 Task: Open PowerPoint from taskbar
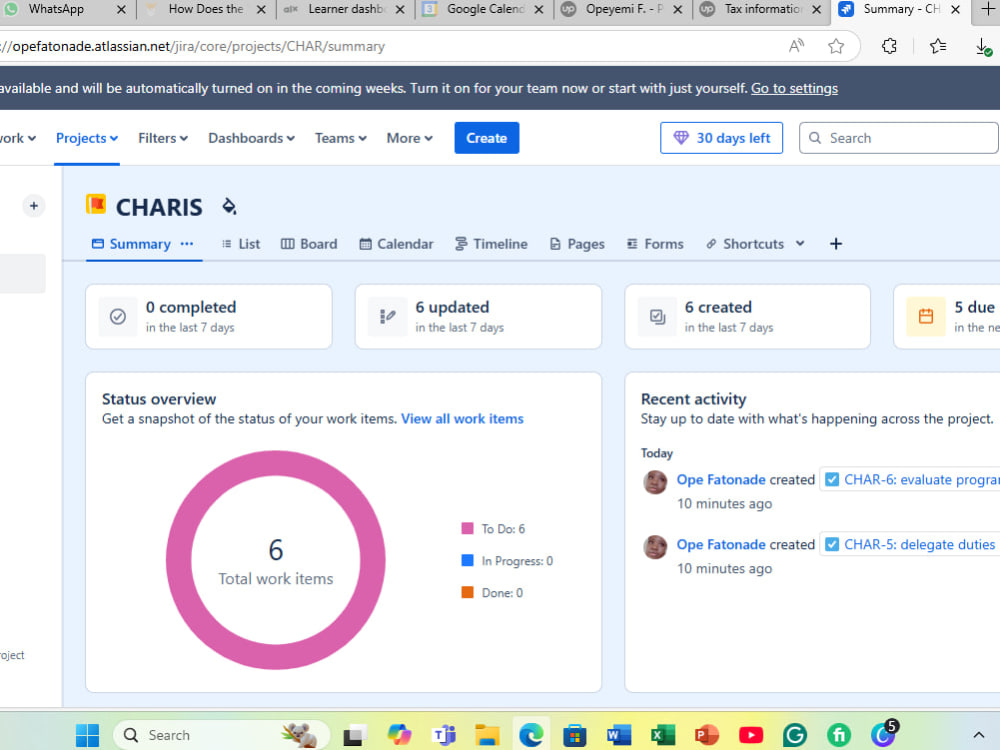point(707,735)
